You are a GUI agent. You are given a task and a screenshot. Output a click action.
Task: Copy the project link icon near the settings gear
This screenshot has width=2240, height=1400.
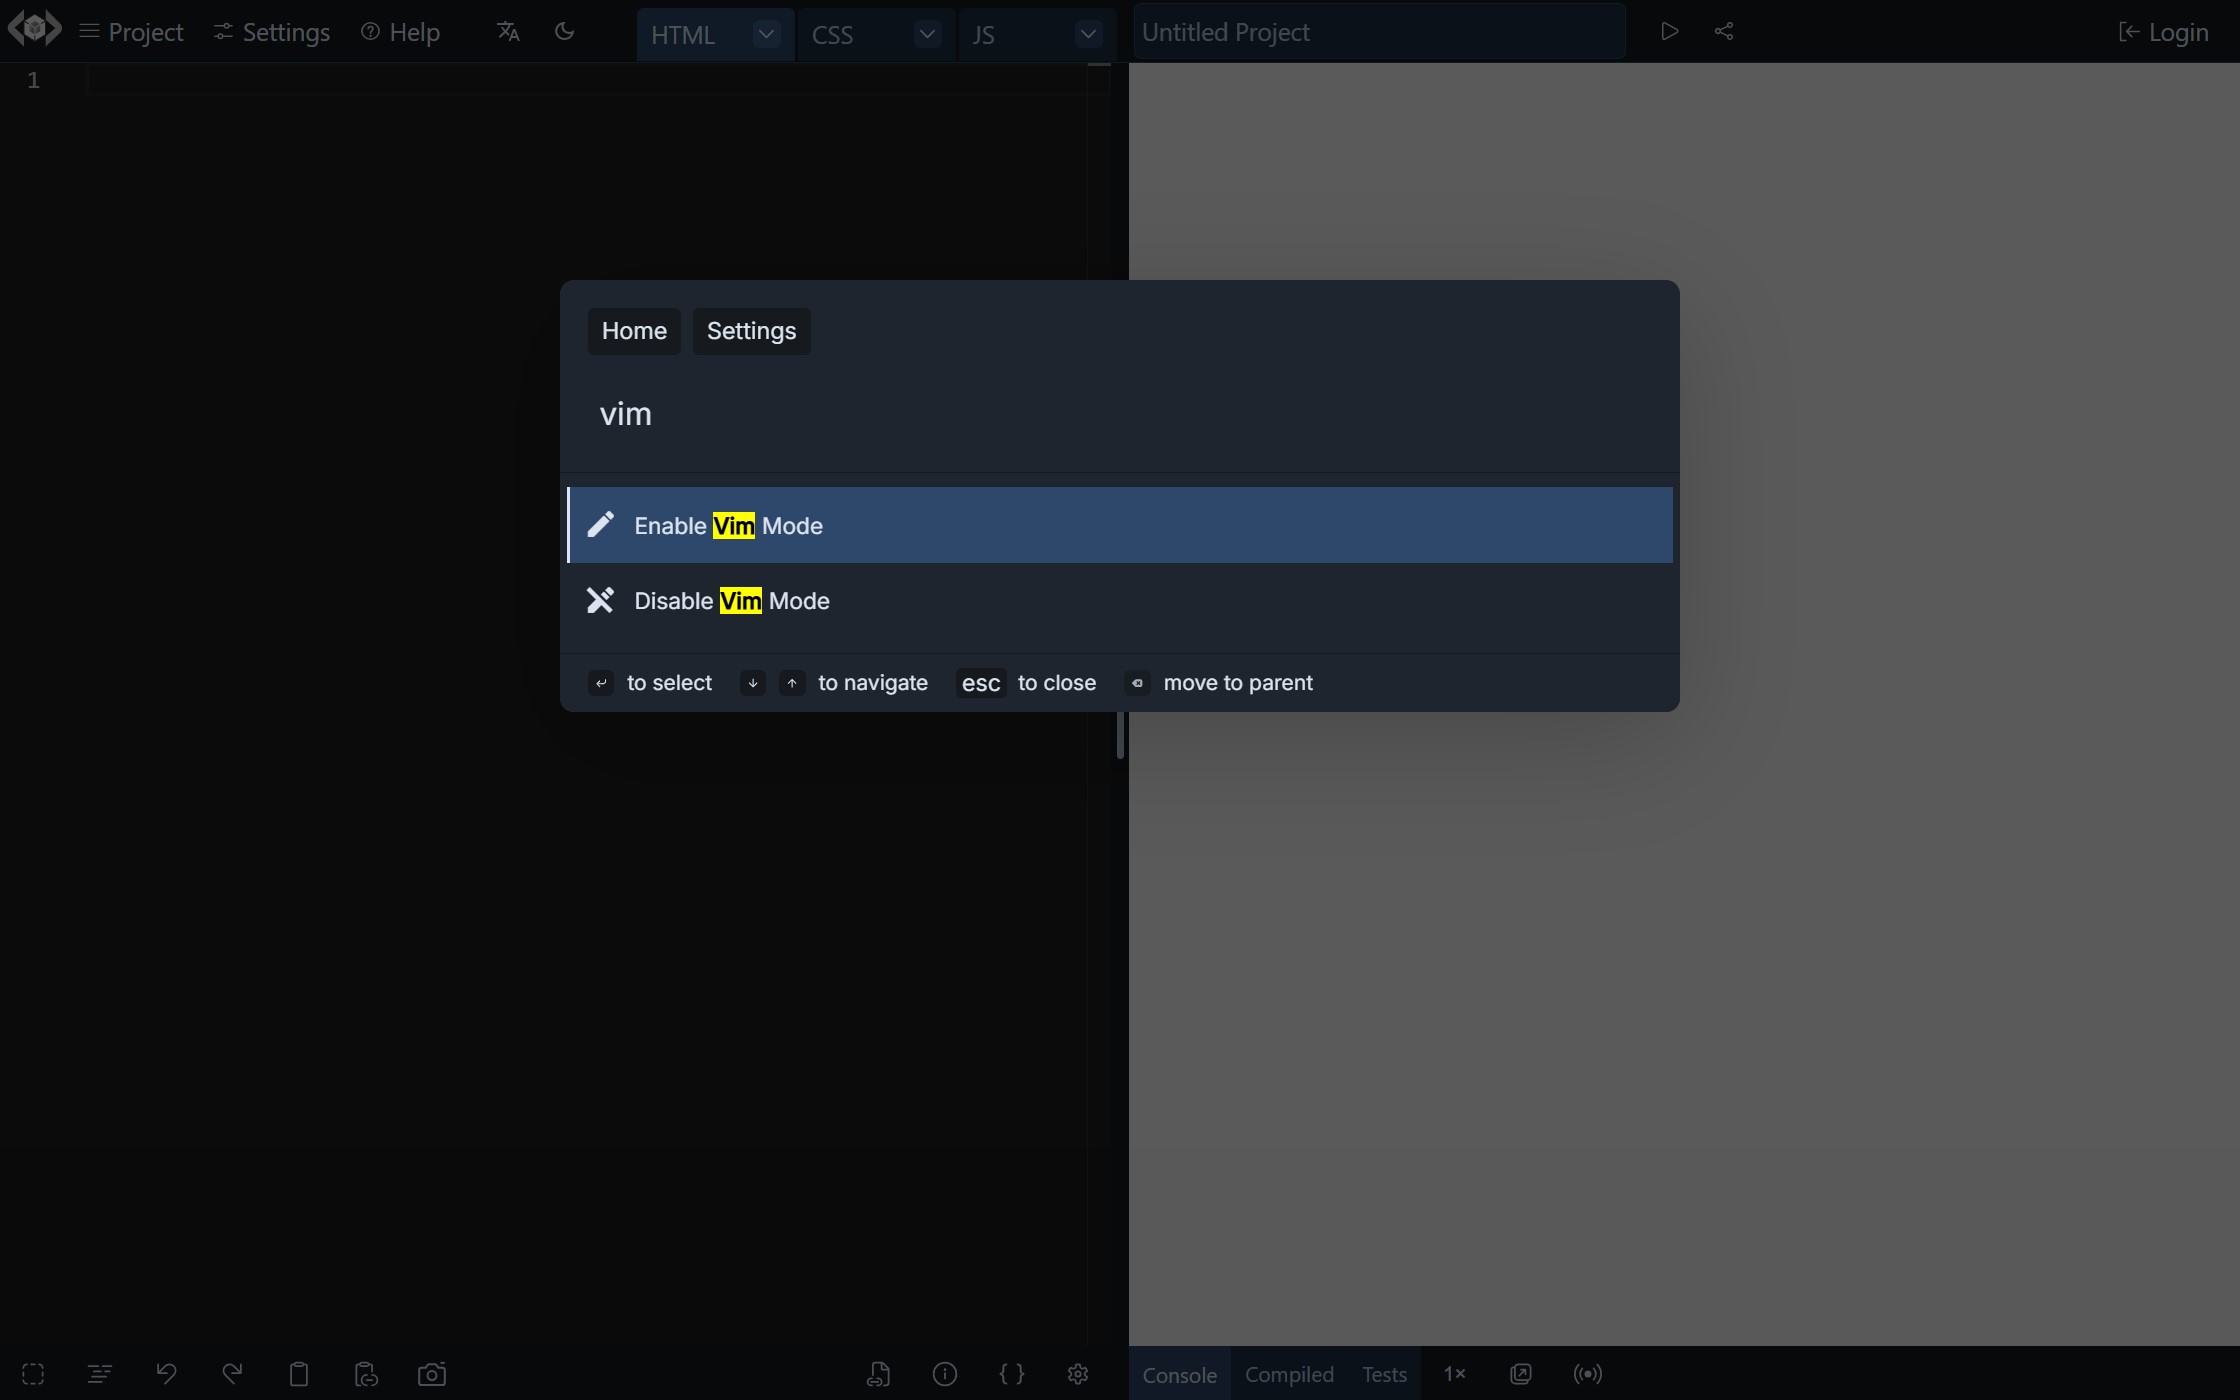tap(880, 1374)
